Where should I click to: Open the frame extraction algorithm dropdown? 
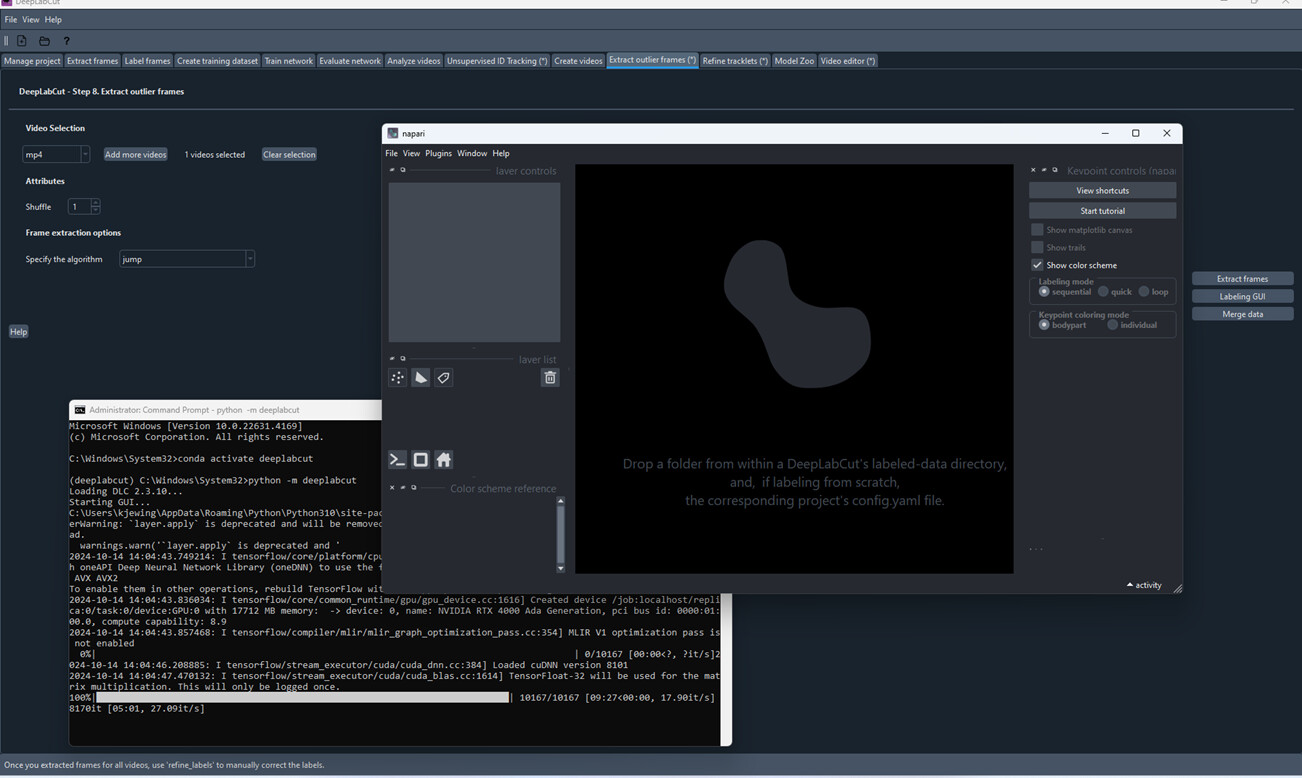251,258
